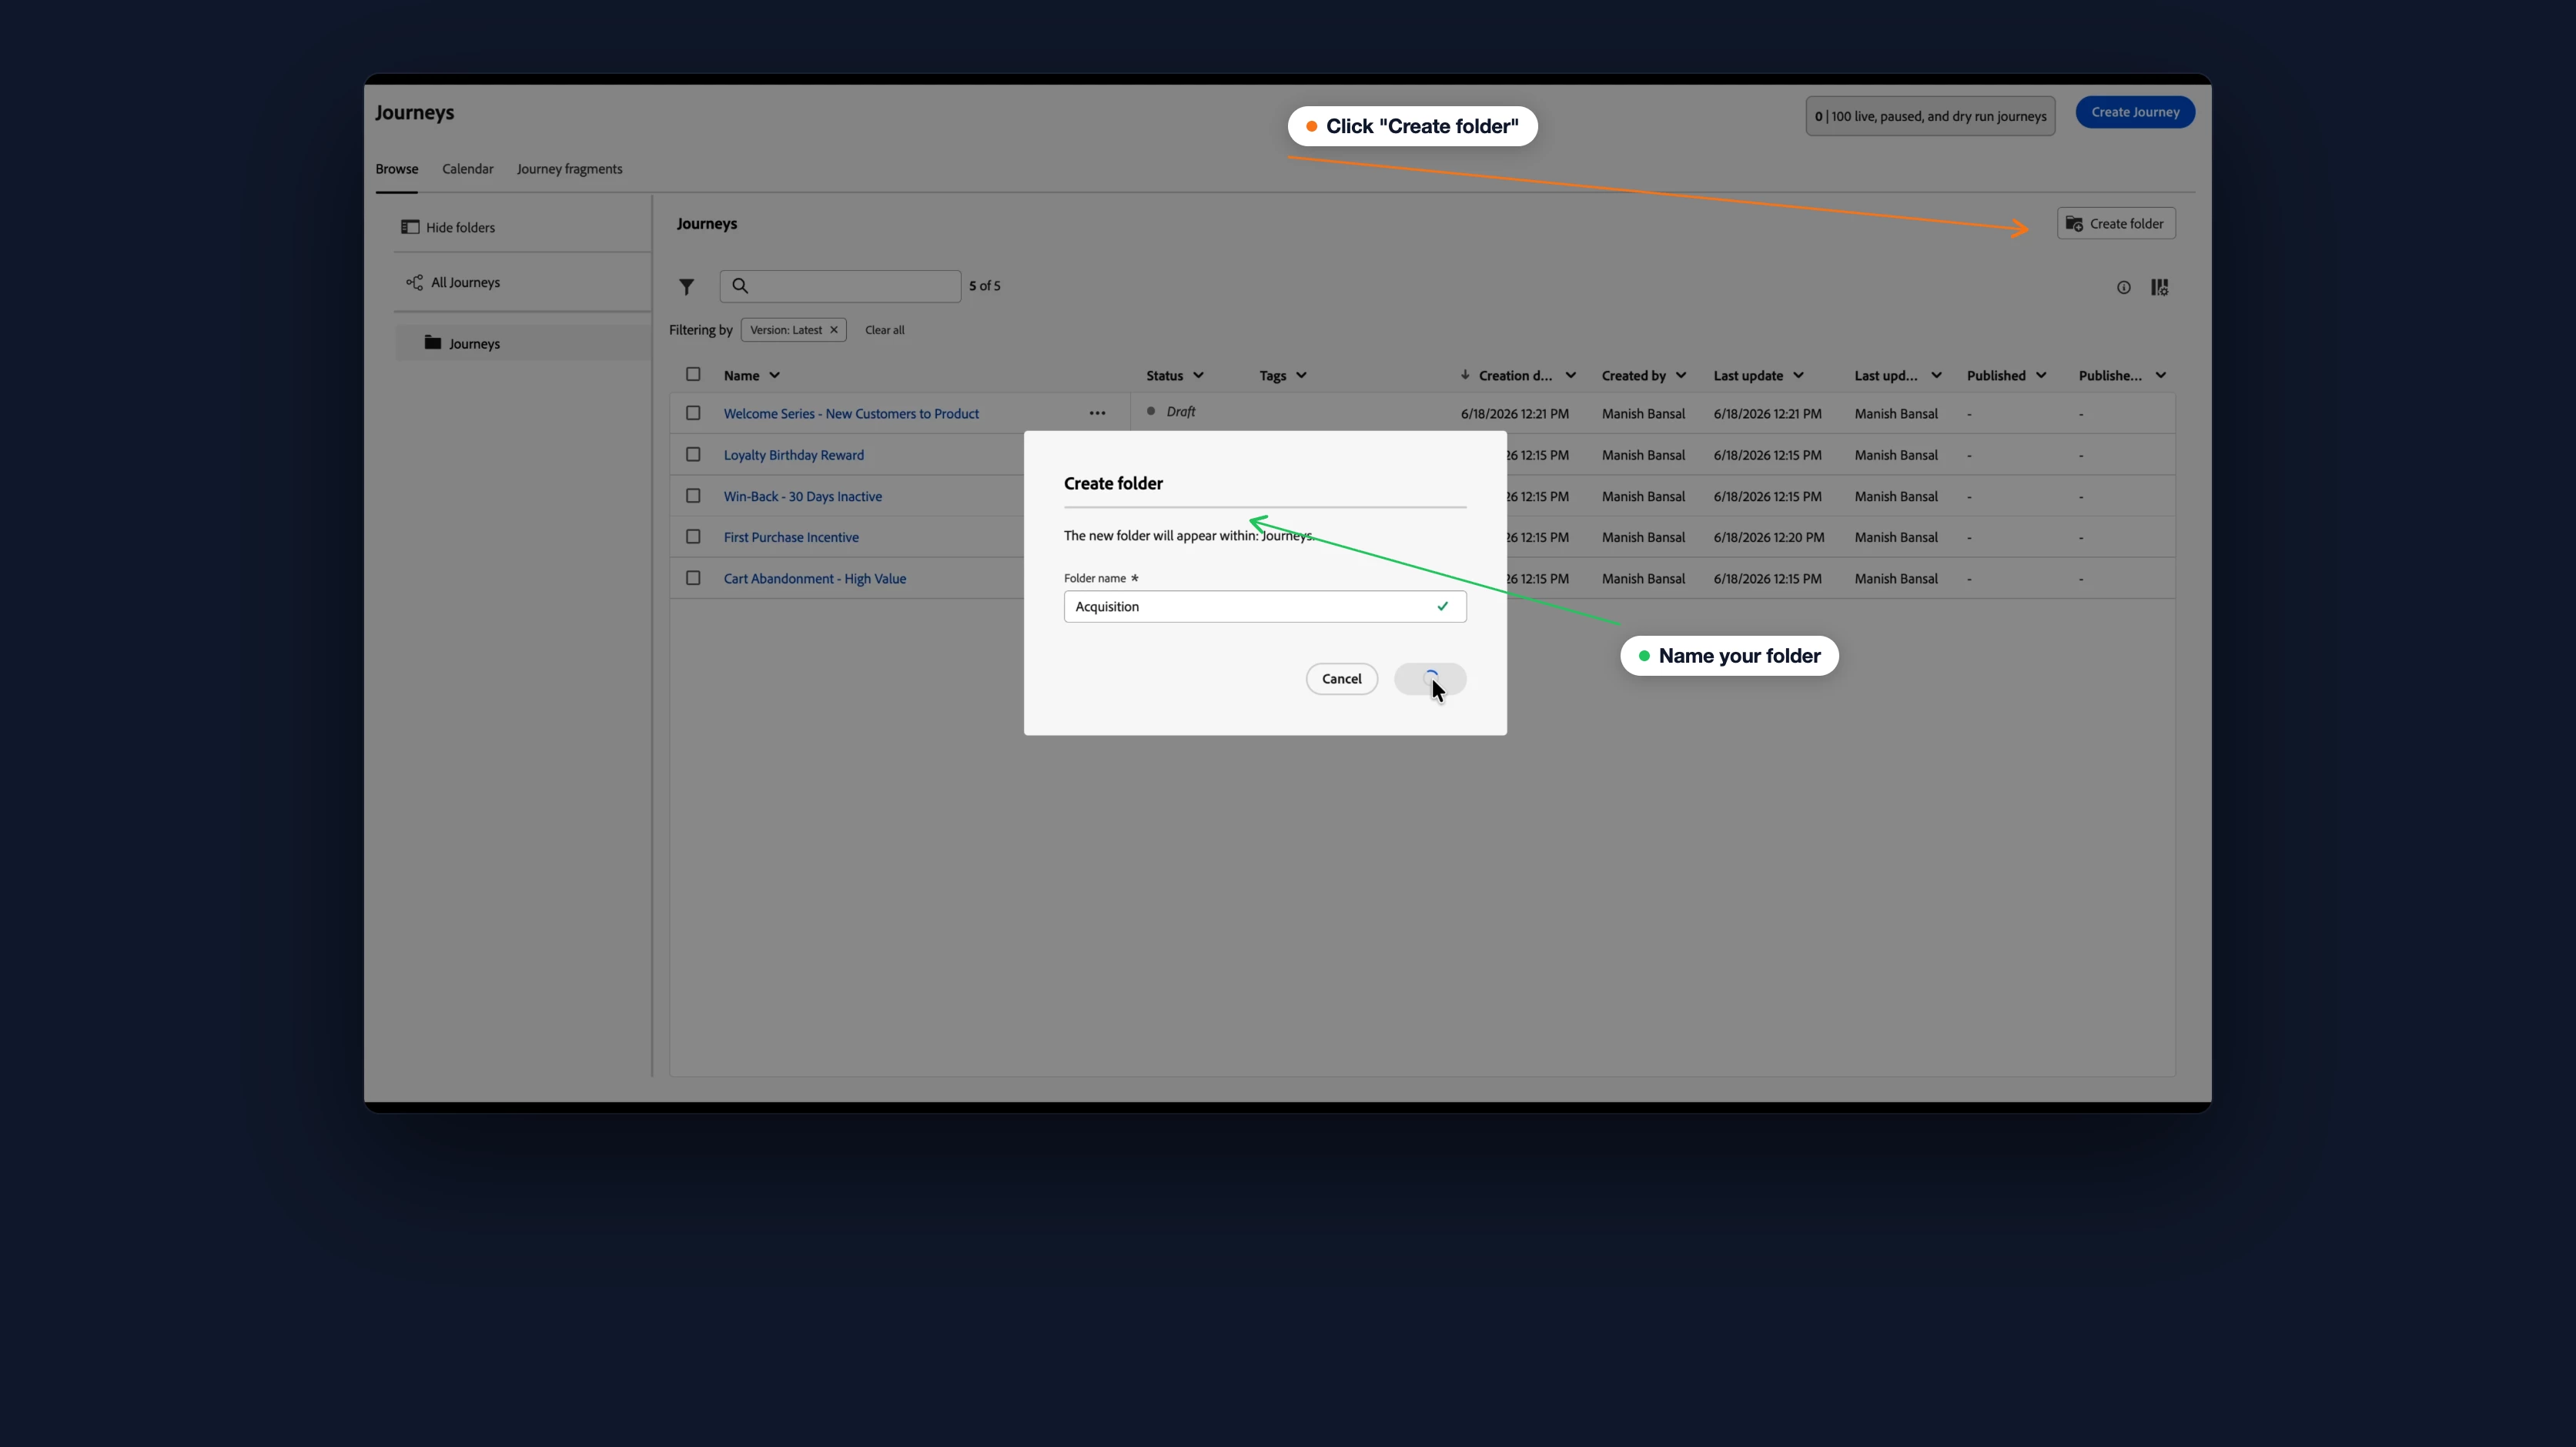Viewport: 2576px width, 1447px height.
Task: Open more actions for Welcome Series row
Action: 1097,413
